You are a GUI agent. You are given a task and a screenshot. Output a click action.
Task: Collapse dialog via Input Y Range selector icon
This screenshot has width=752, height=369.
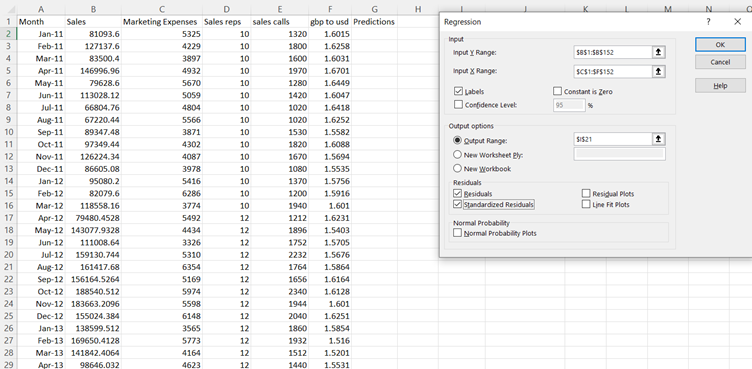click(659, 52)
